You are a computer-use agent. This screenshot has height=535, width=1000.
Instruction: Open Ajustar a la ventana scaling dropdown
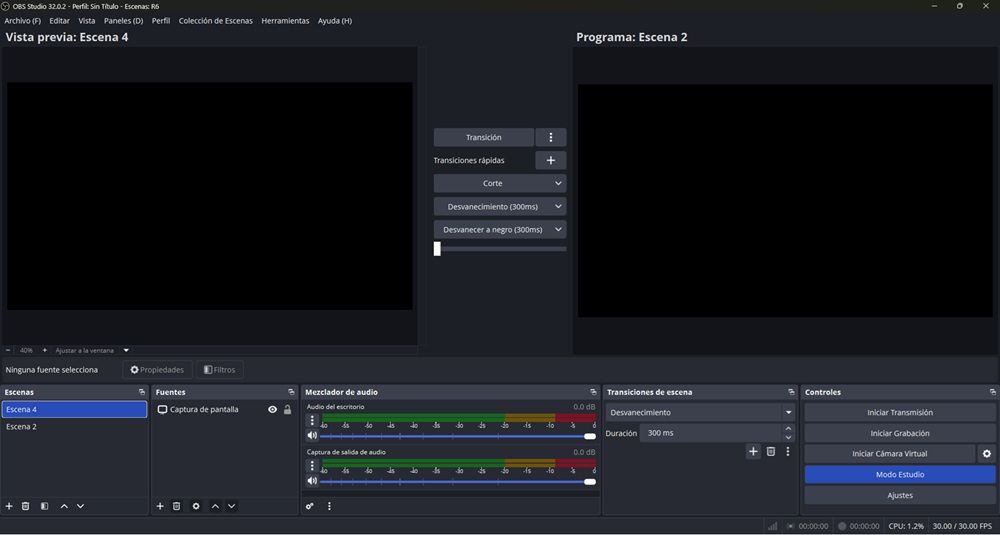(x=126, y=350)
